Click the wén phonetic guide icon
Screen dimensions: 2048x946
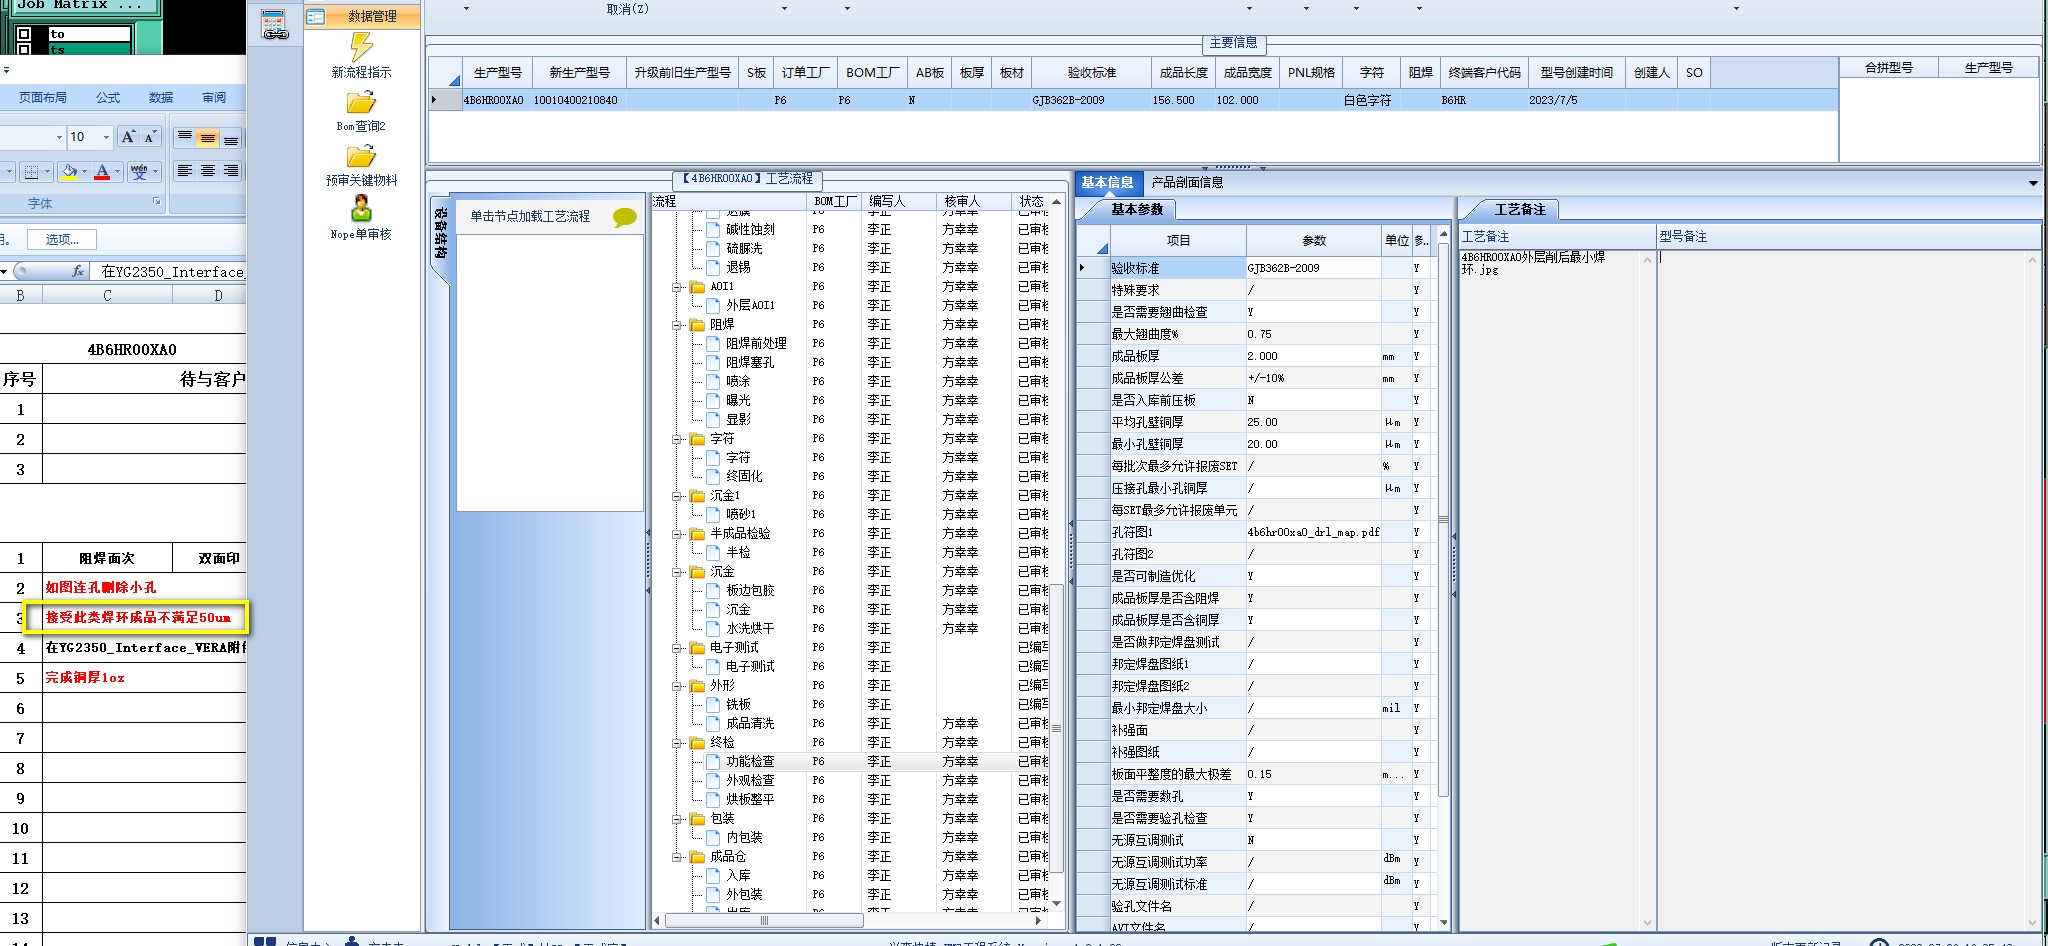point(139,172)
